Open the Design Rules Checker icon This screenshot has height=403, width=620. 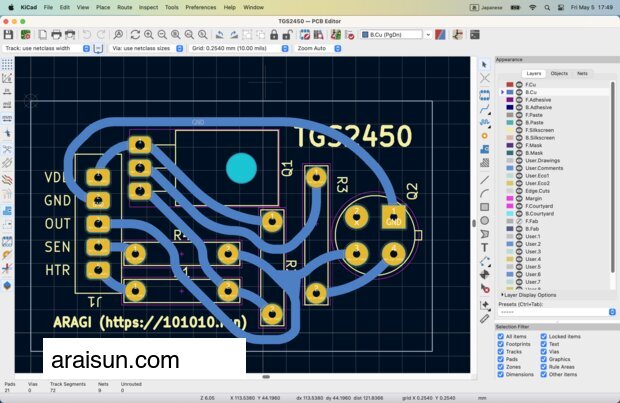point(350,35)
